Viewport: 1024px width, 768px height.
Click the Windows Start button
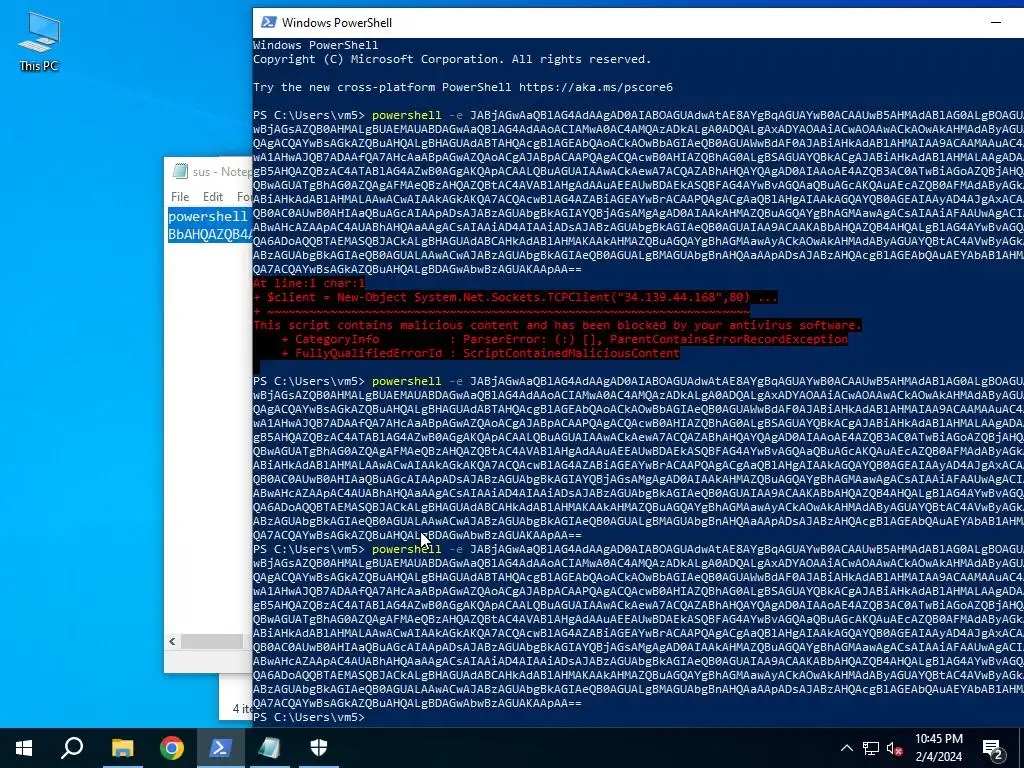pos(24,748)
